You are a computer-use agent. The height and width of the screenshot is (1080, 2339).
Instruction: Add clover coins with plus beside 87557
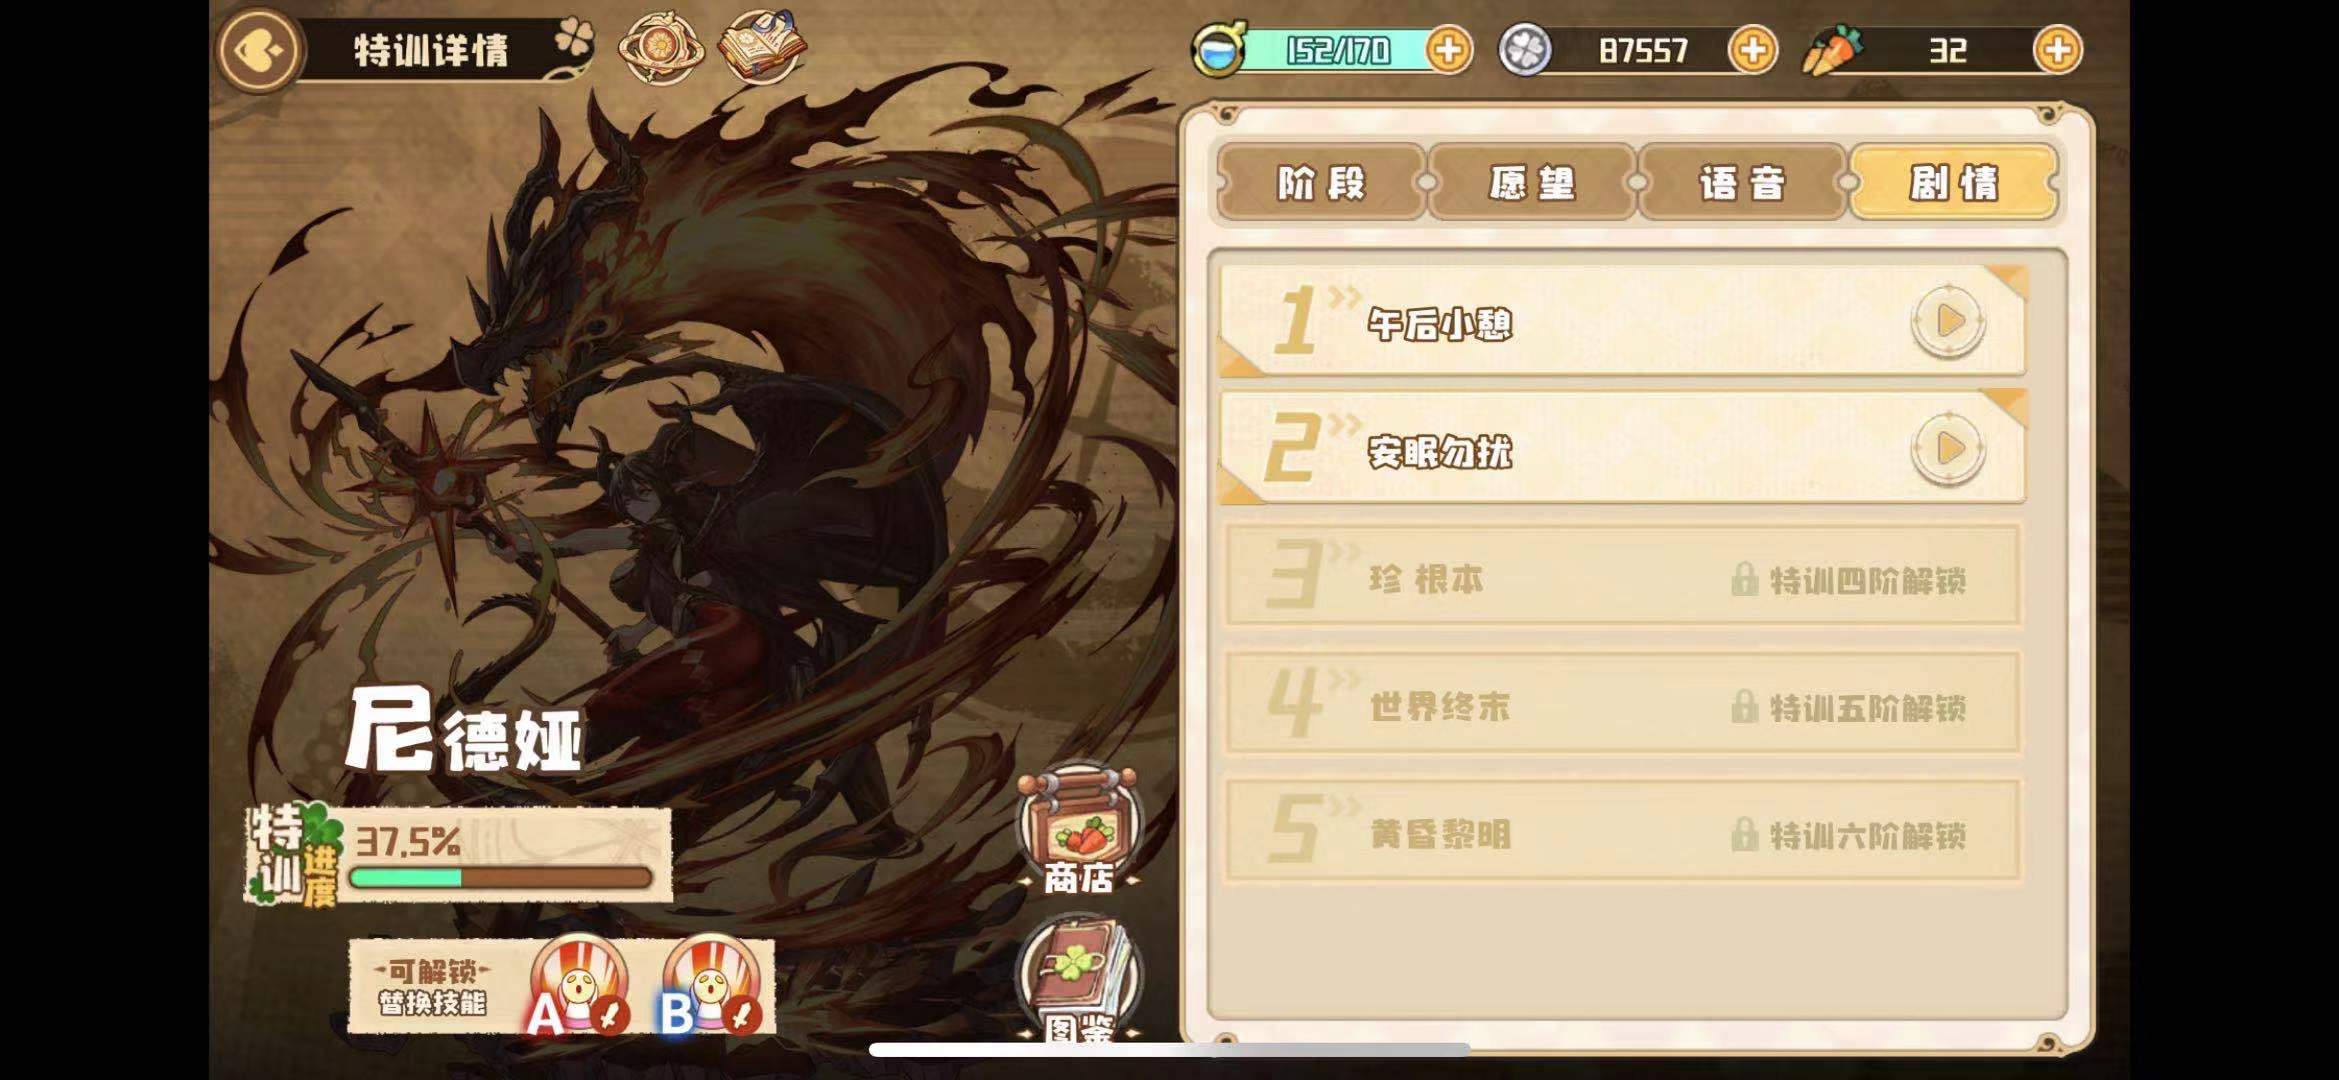coord(1752,50)
